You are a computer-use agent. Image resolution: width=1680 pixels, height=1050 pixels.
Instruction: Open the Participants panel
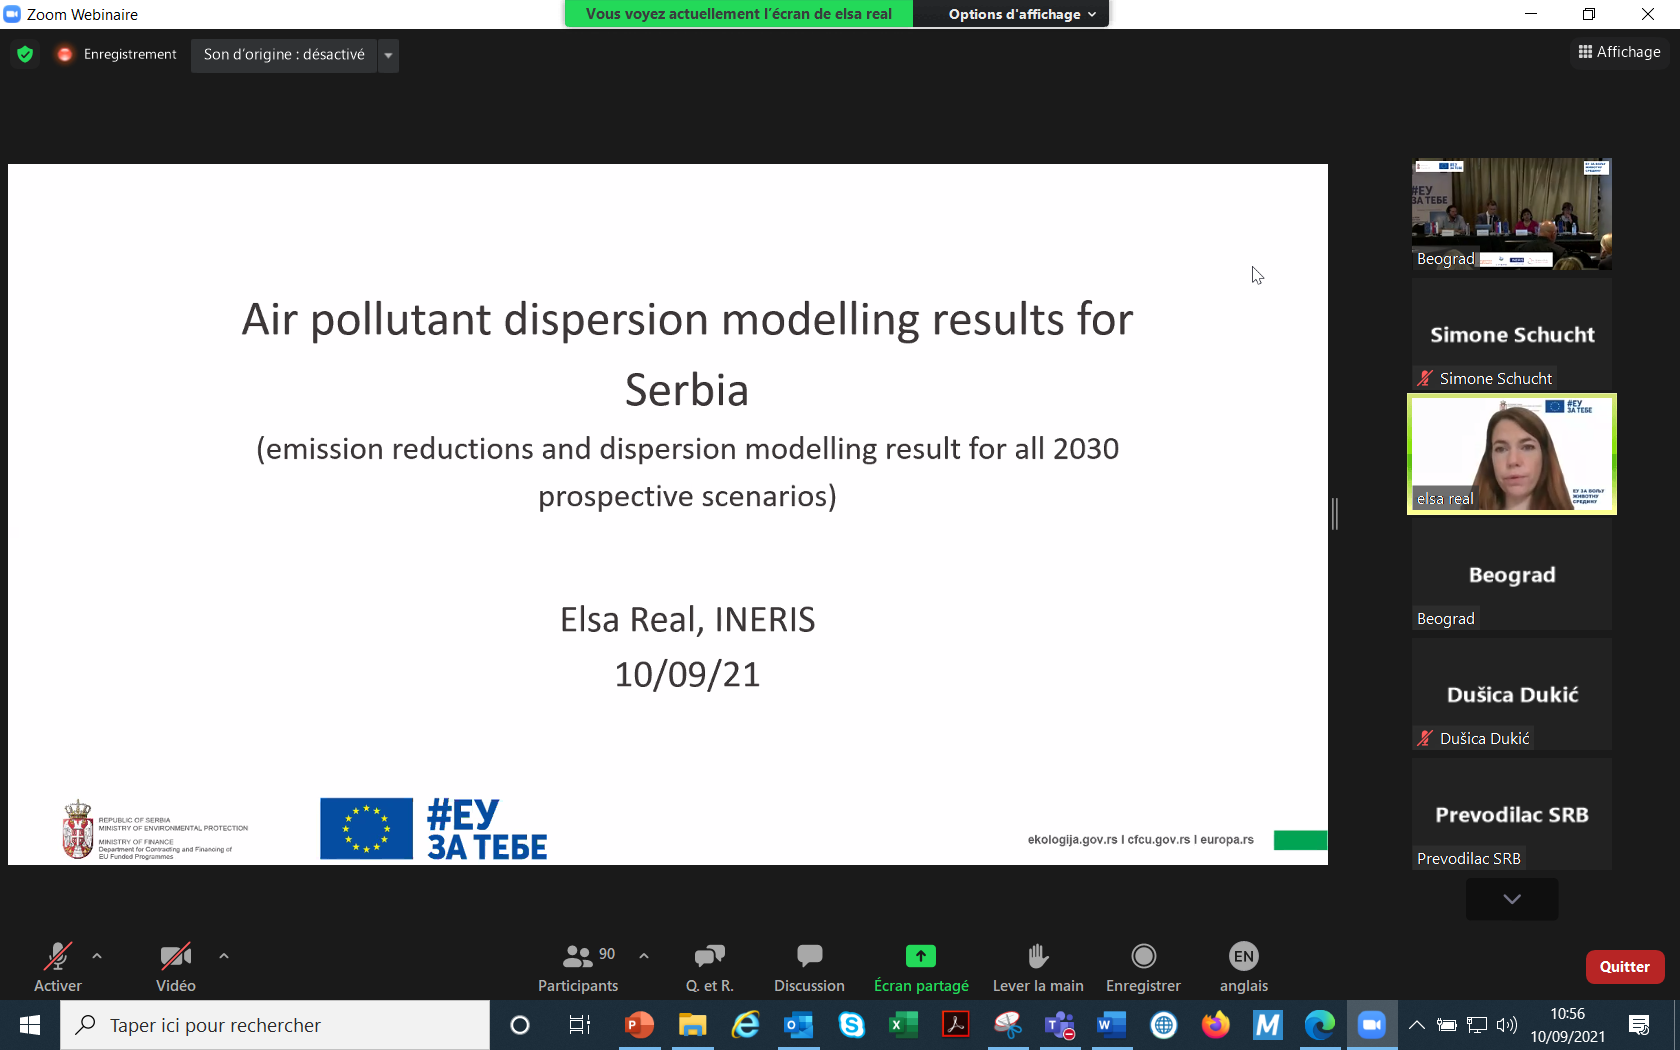pyautogui.click(x=579, y=966)
